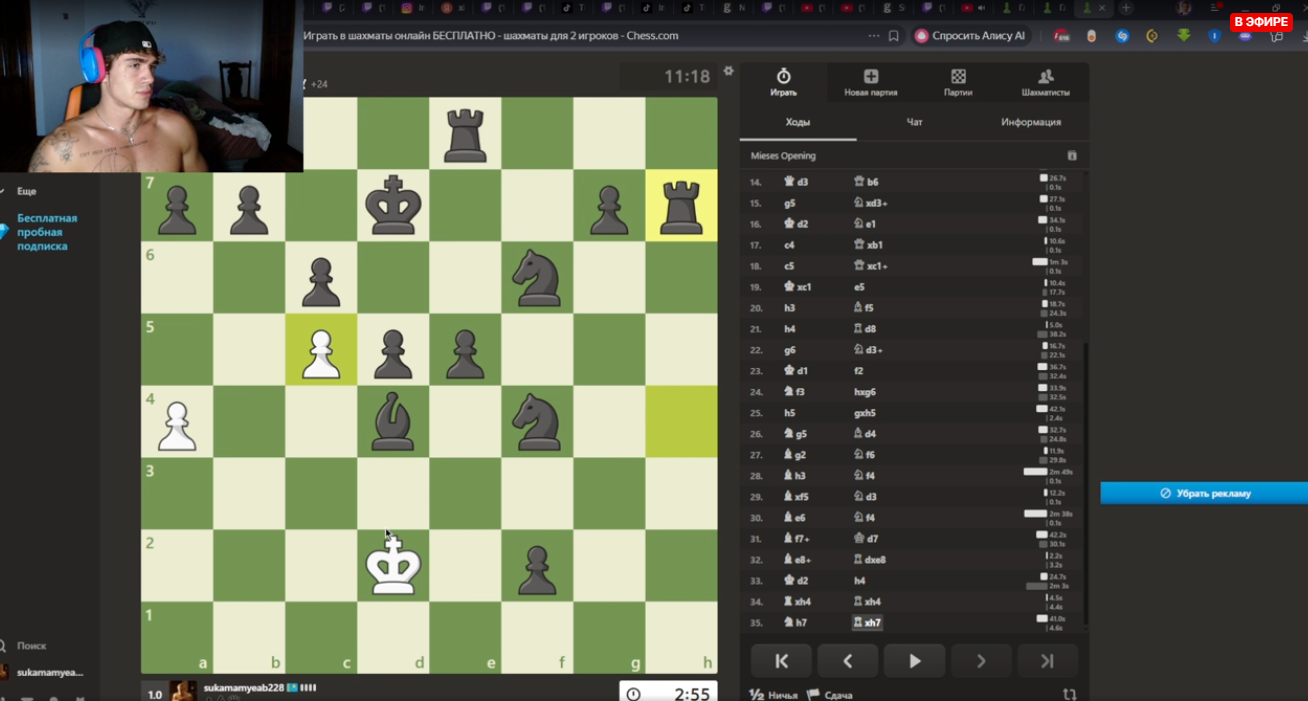1308x701 pixels.
Task: Select the black knight on f4
Action: point(537,421)
